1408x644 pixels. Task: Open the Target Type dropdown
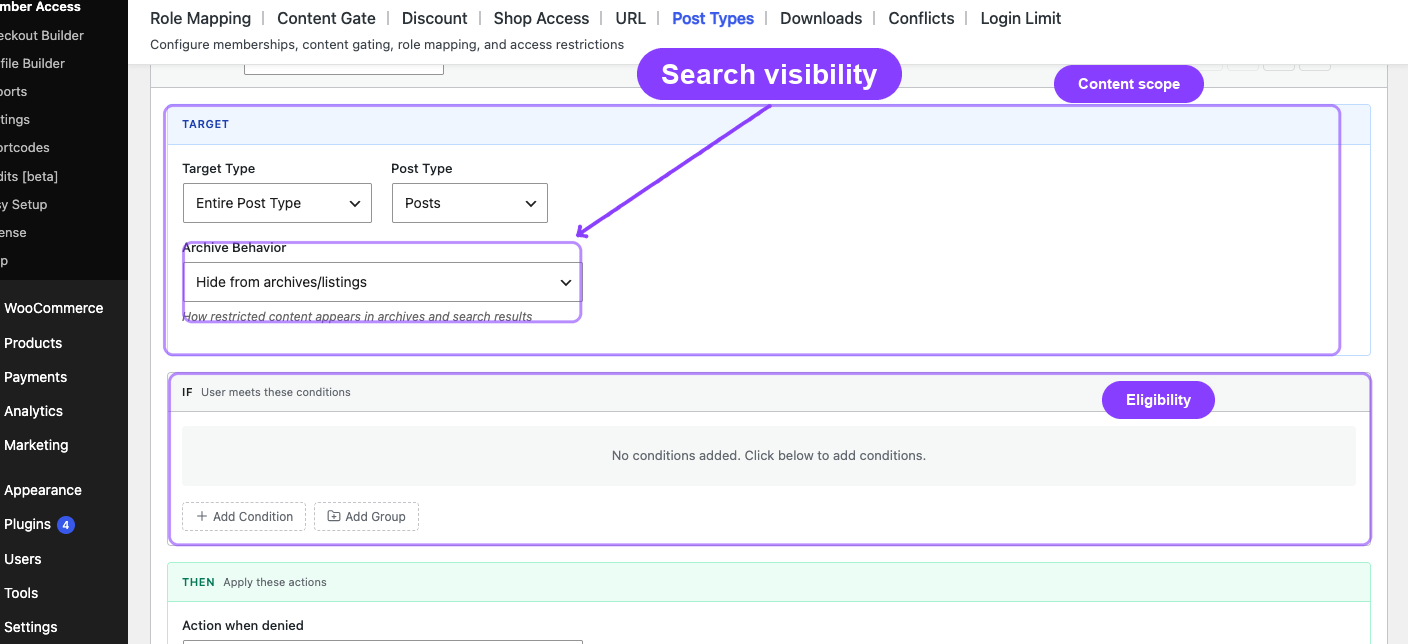pos(277,203)
